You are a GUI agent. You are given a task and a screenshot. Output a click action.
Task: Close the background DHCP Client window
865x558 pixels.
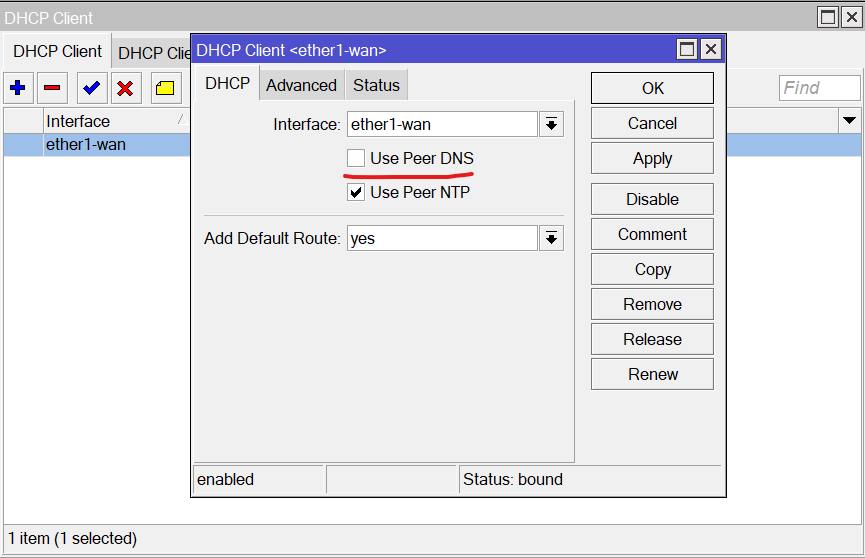(x=852, y=17)
